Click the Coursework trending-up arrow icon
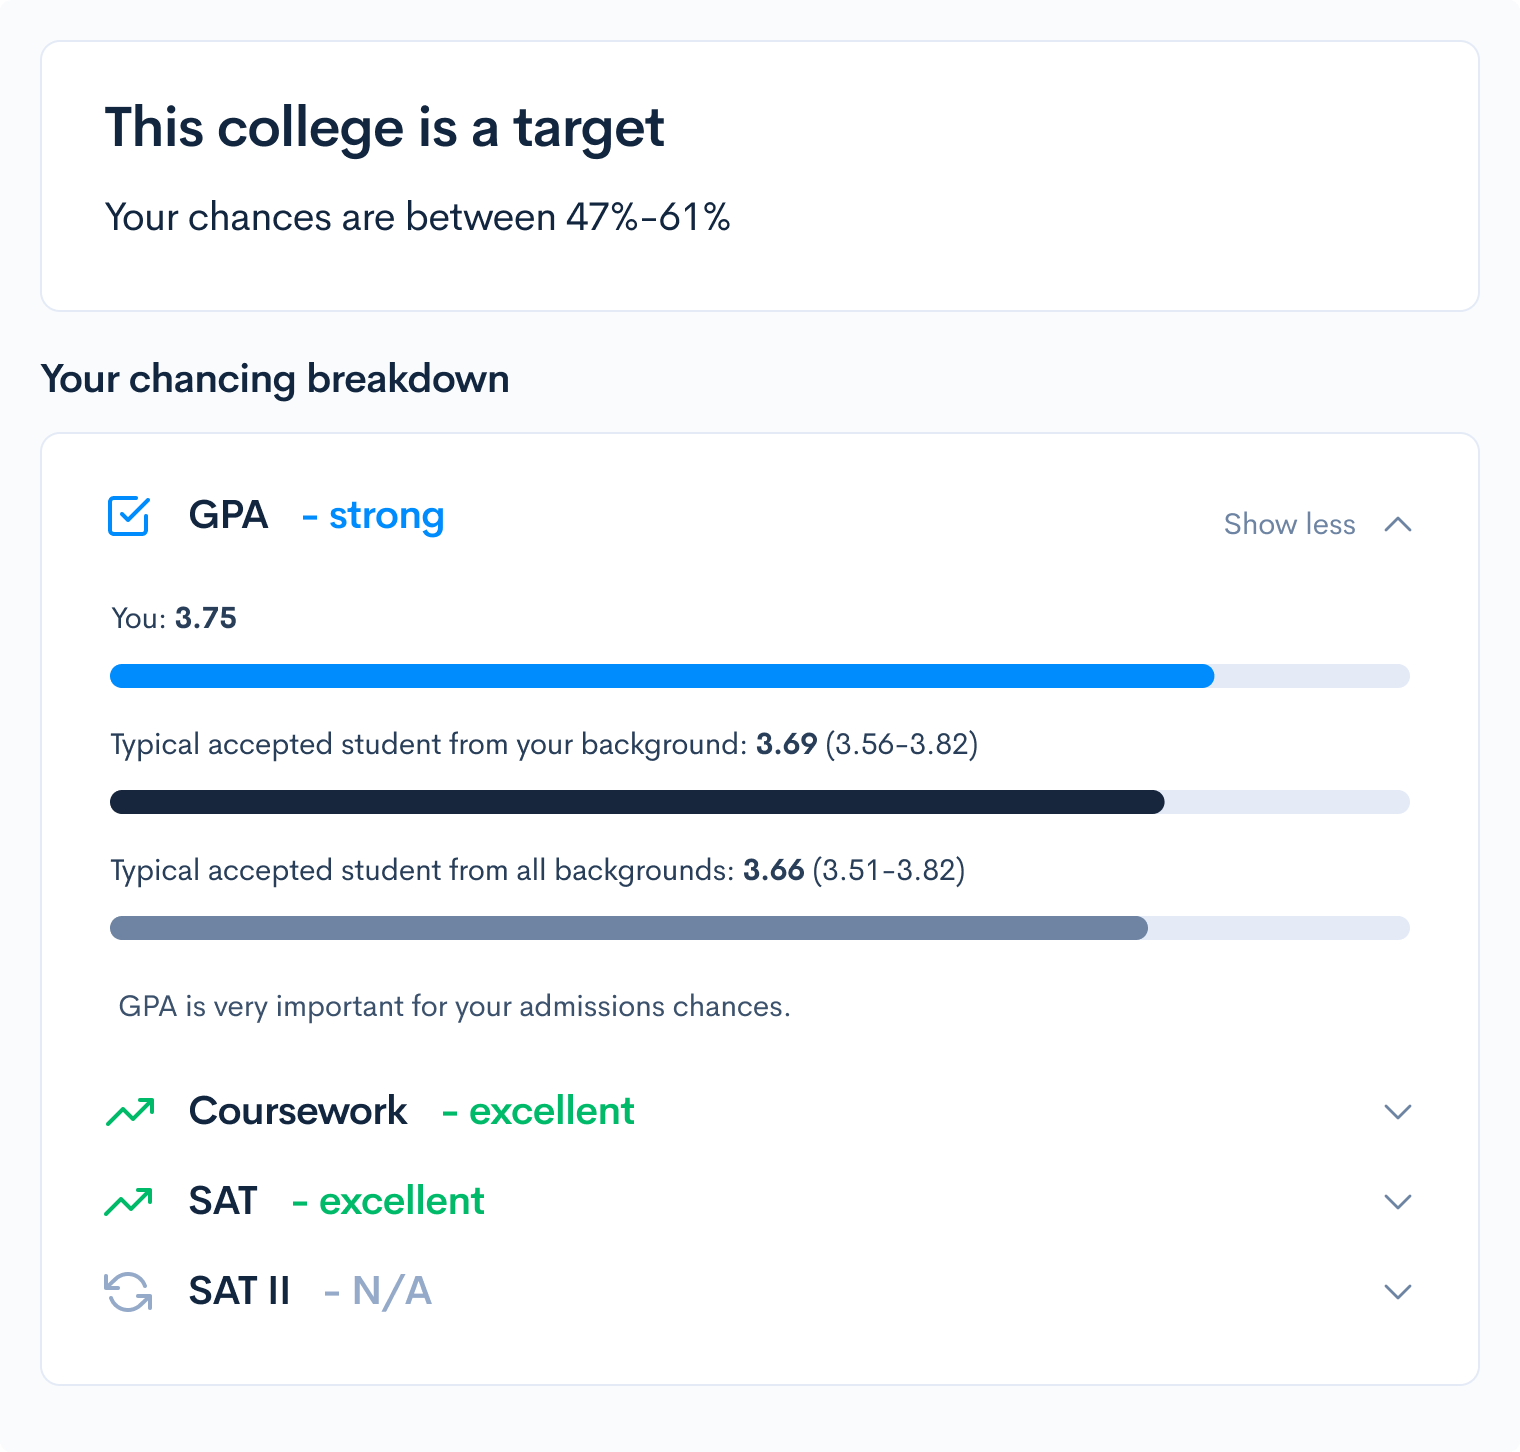The image size is (1520, 1452). (x=130, y=1112)
